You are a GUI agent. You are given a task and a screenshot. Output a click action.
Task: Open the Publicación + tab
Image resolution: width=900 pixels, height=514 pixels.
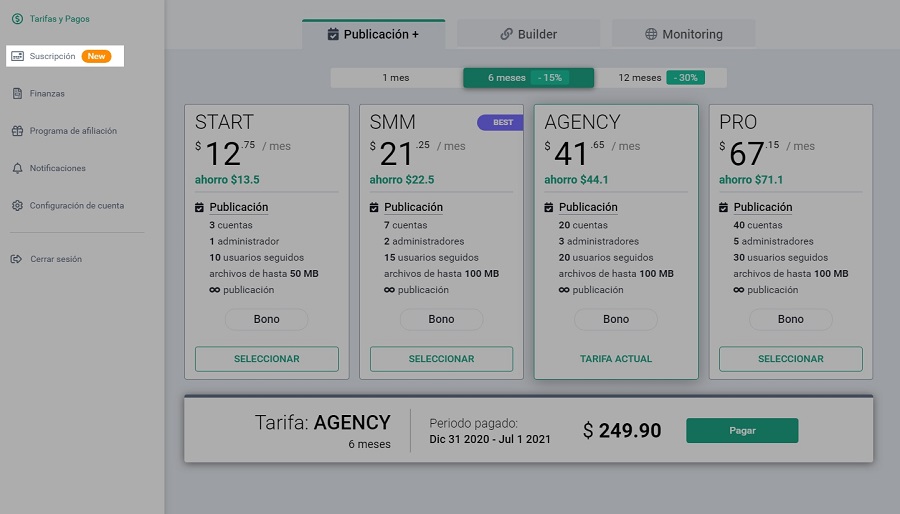pyautogui.click(x=374, y=34)
